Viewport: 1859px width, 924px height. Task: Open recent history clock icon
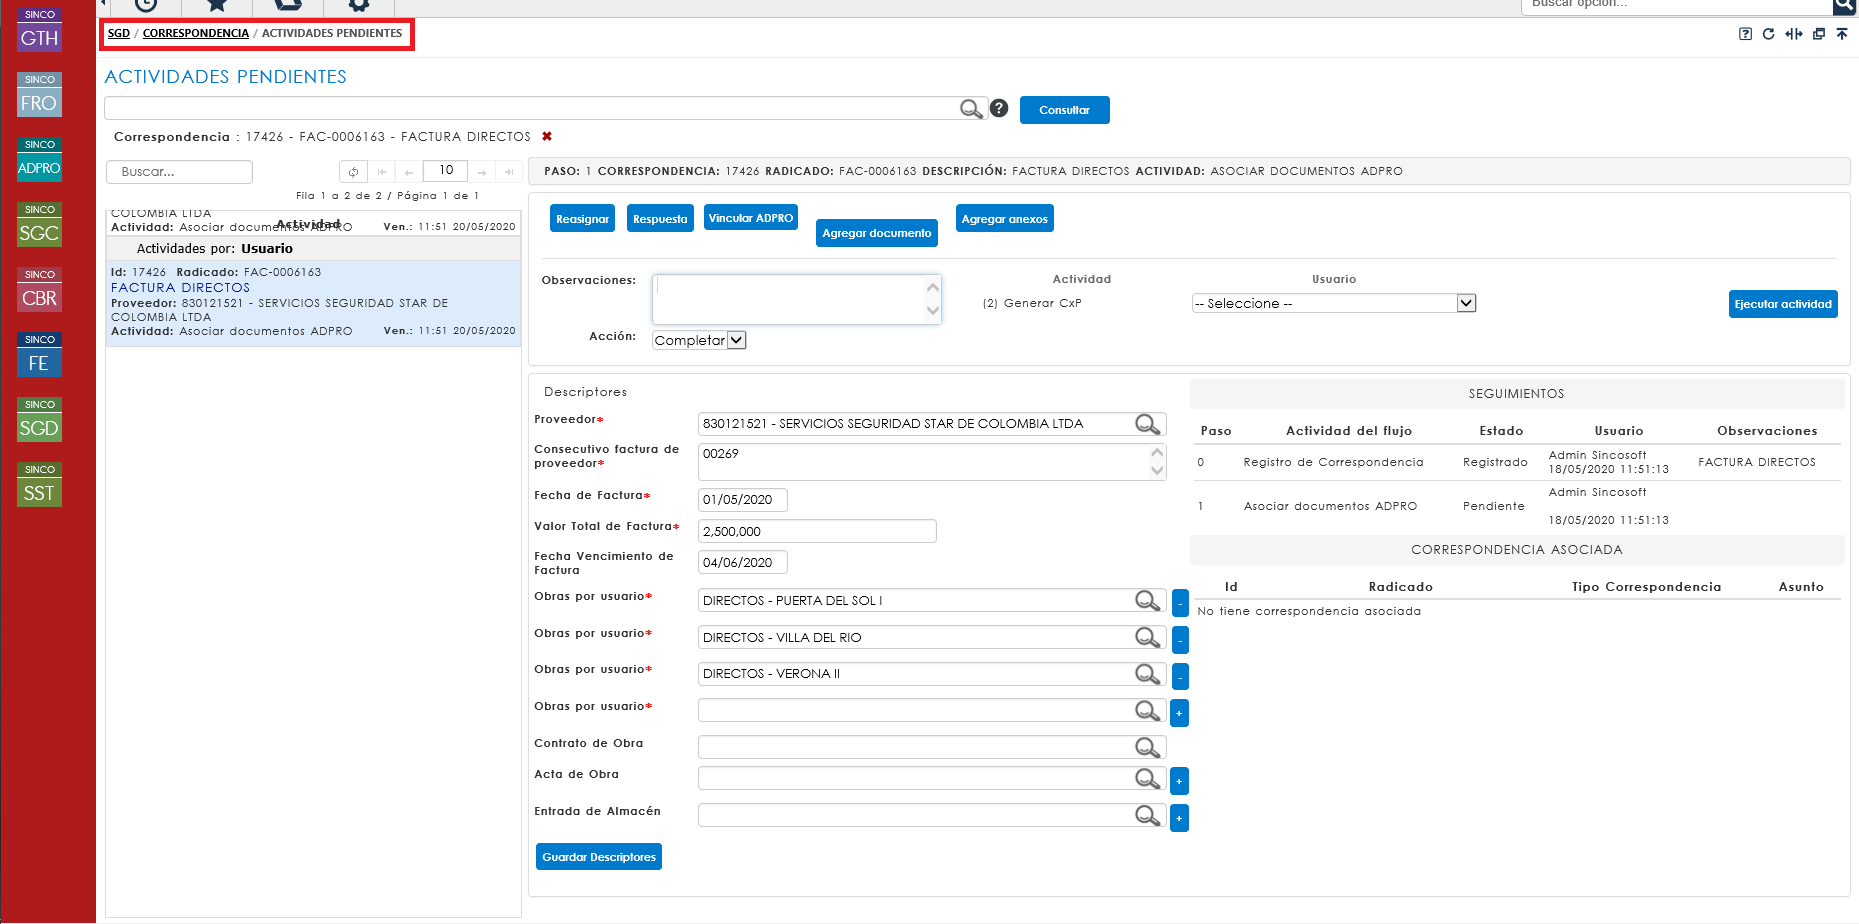click(146, 5)
